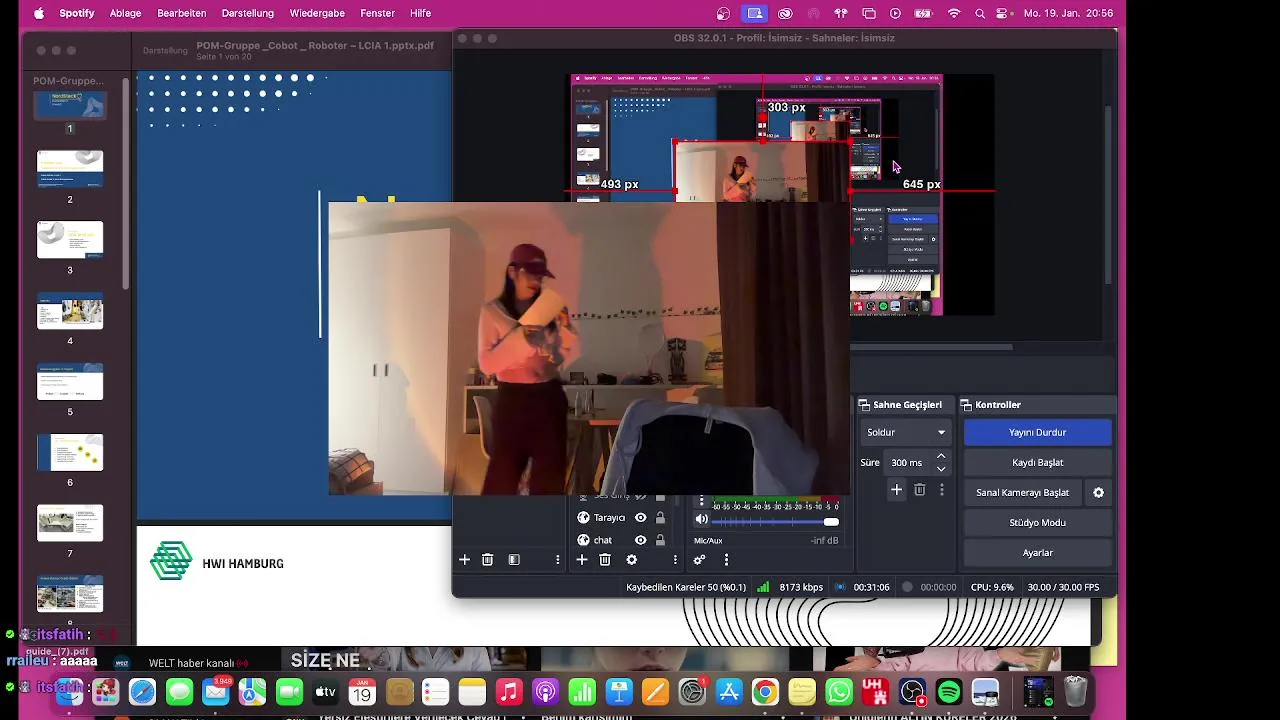Add a scene transition with plus icon
This screenshot has width=1280, height=720.
tap(896, 490)
